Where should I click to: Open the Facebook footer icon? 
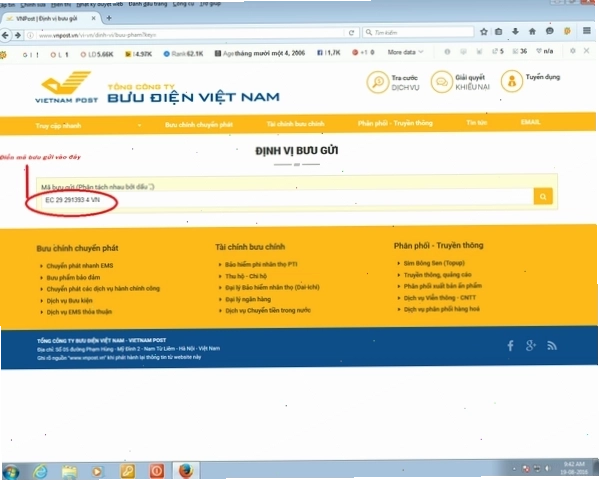coord(510,346)
